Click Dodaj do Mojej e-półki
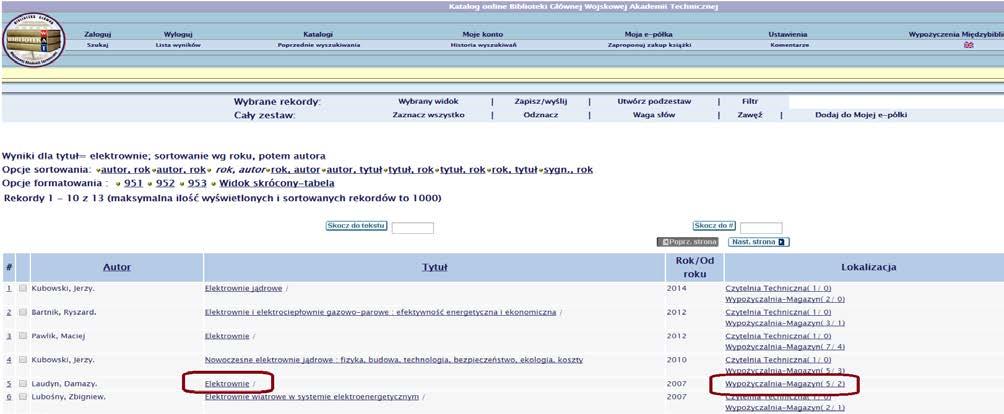The height and width of the screenshot is (414, 1004). 861,115
